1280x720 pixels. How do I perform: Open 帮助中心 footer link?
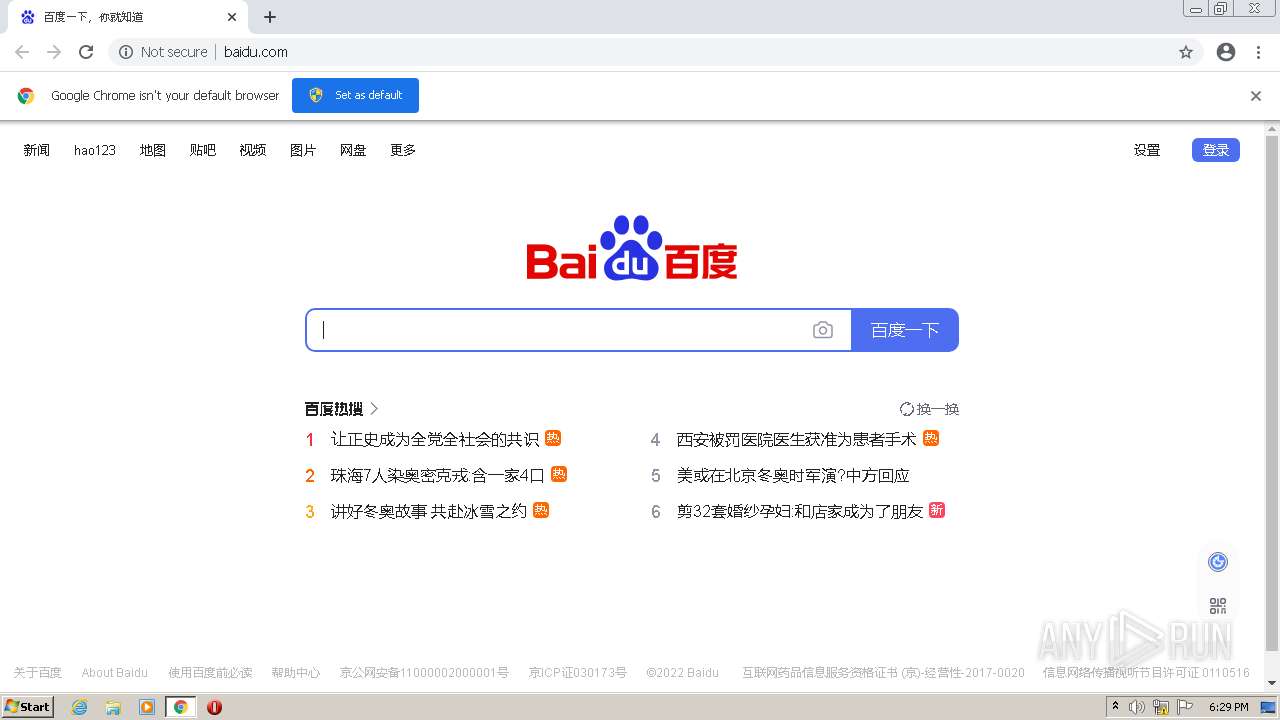click(296, 673)
